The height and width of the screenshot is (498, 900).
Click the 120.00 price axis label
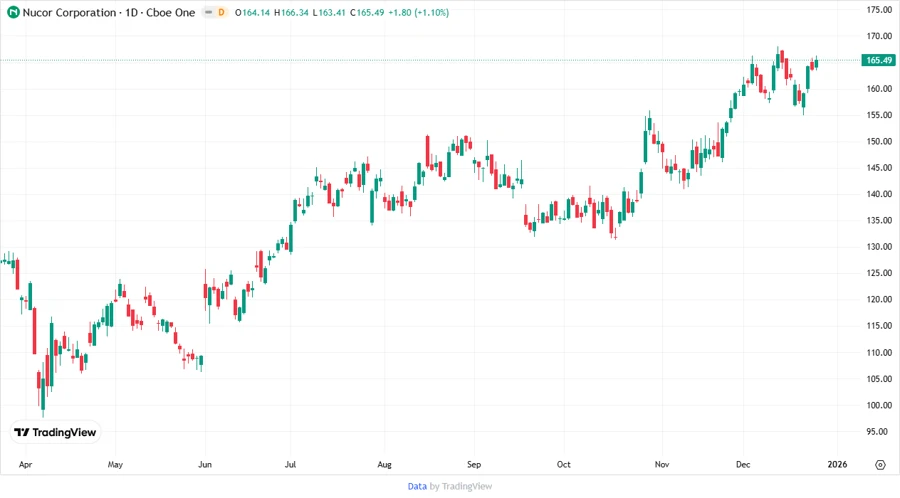coord(879,299)
